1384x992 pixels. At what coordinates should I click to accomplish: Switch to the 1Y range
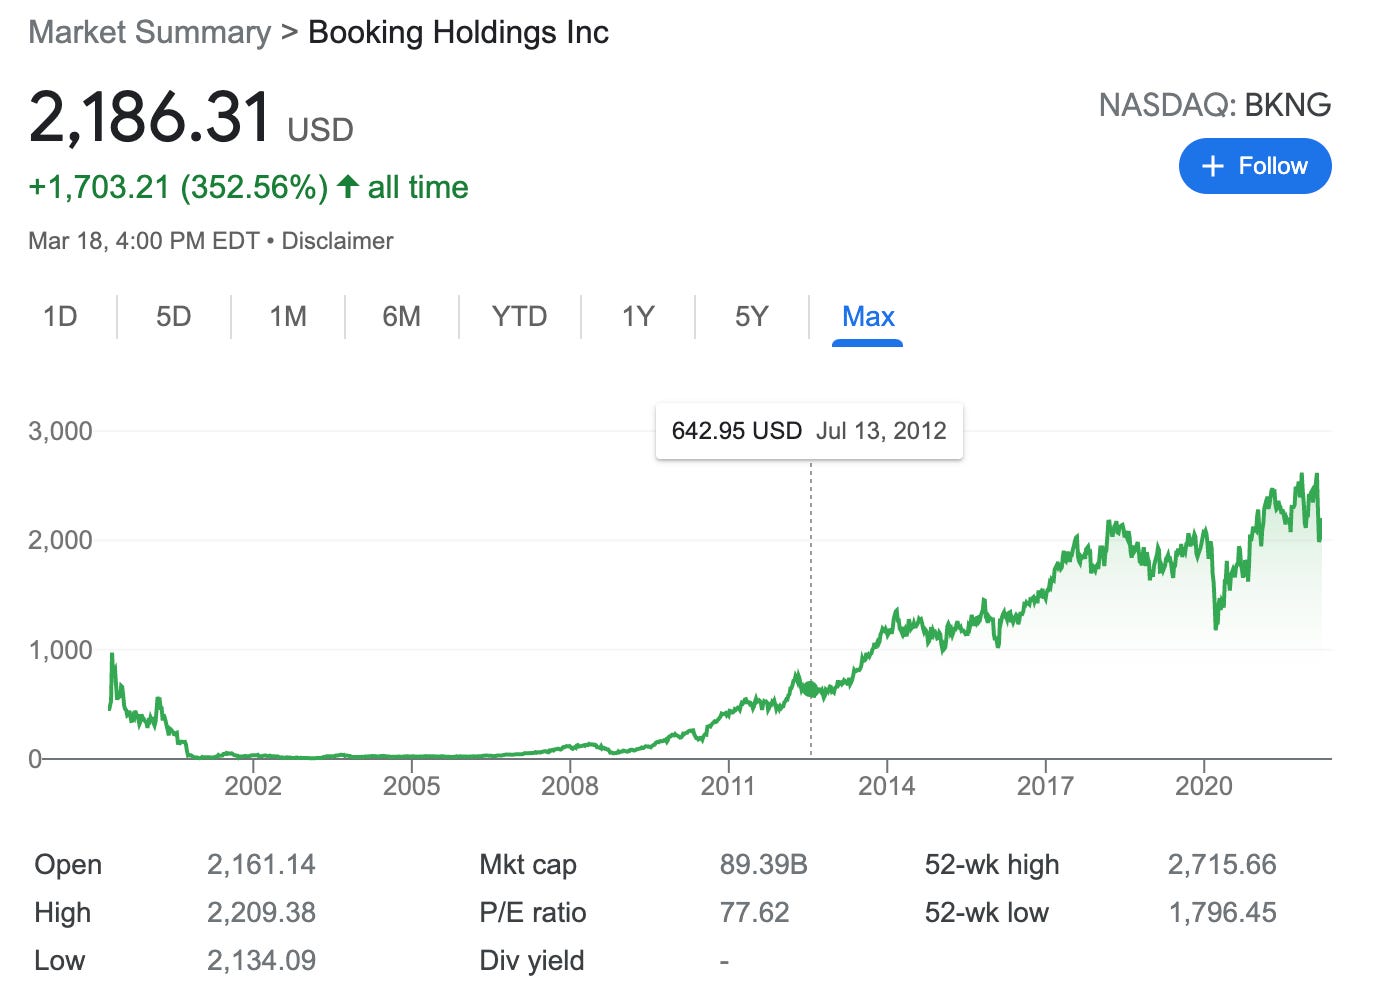(x=637, y=317)
